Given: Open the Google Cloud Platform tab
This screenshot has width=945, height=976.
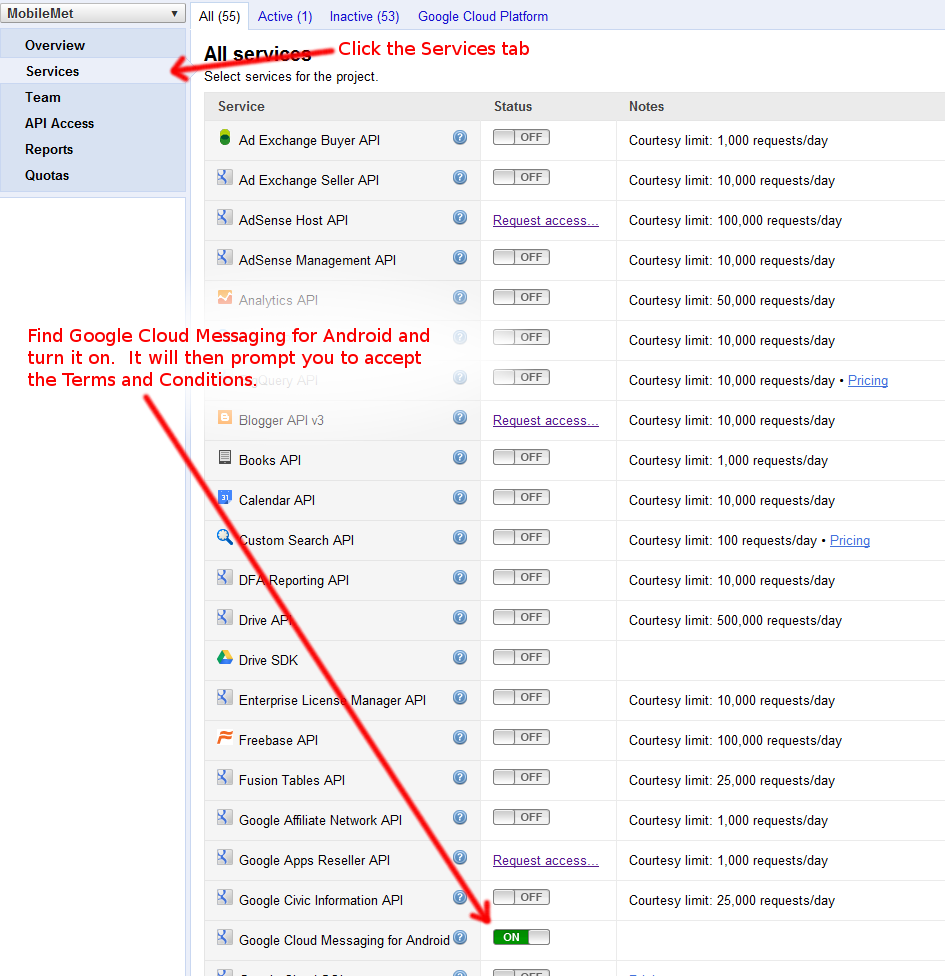Looking at the screenshot, I should click(x=483, y=16).
